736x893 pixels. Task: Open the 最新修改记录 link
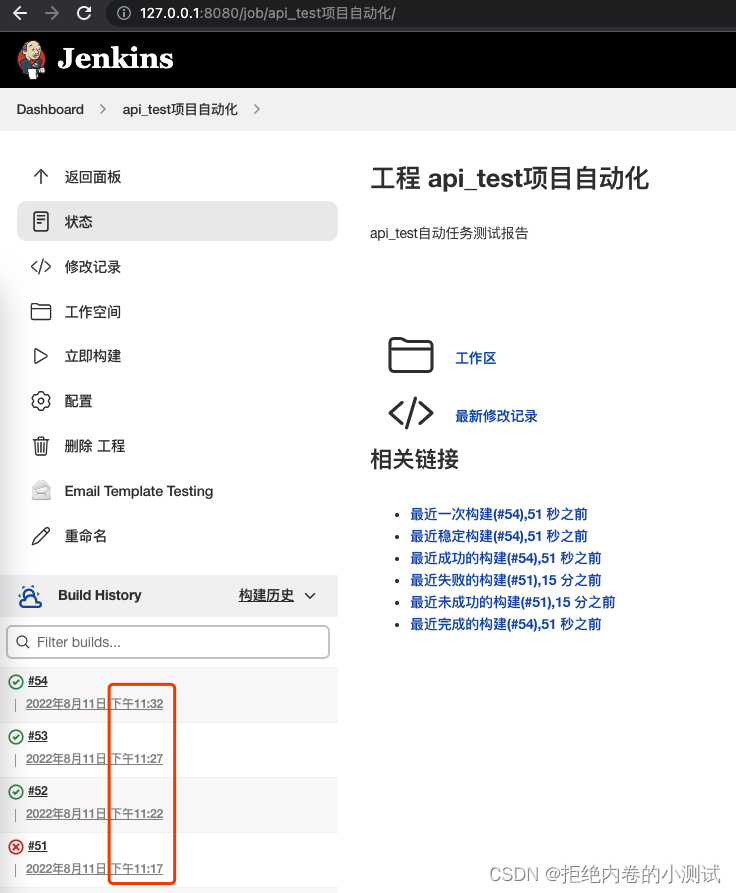496,416
